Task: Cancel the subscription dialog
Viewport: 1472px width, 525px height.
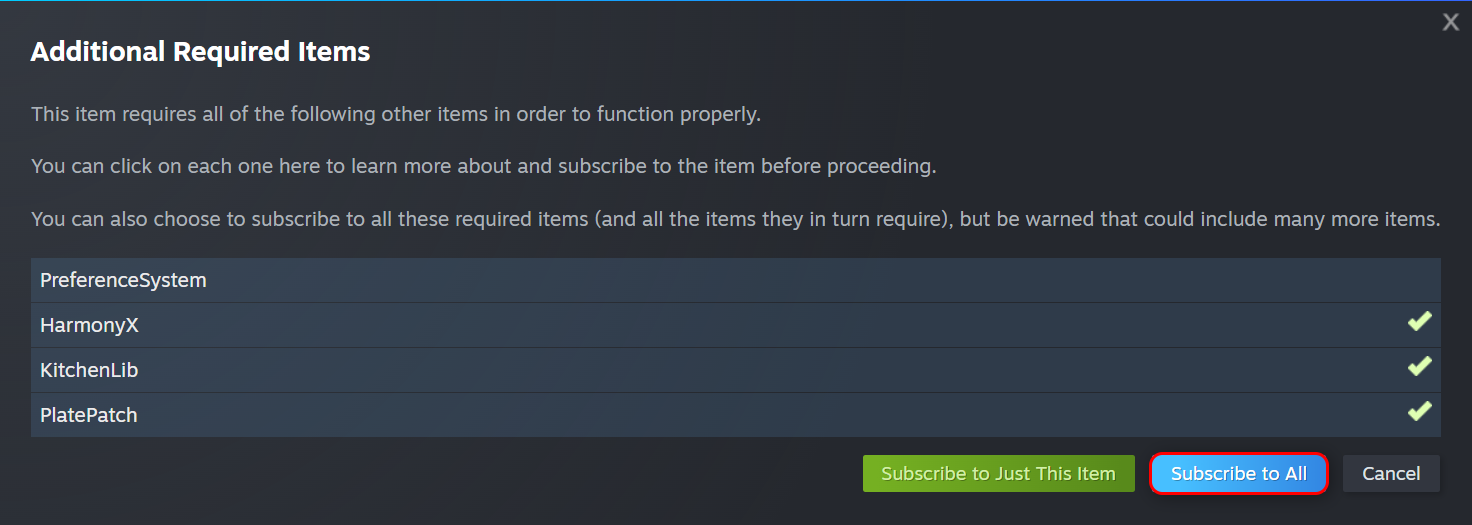Action: pyautogui.click(x=1390, y=474)
